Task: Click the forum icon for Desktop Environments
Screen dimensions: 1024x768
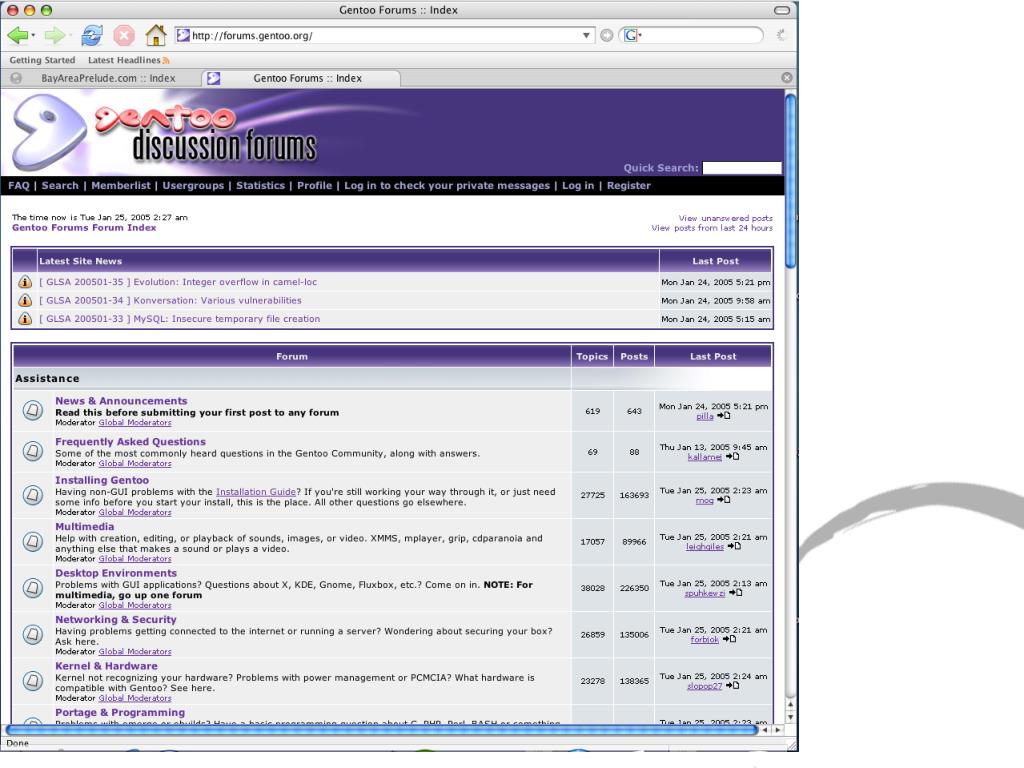Action: click(33, 588)
